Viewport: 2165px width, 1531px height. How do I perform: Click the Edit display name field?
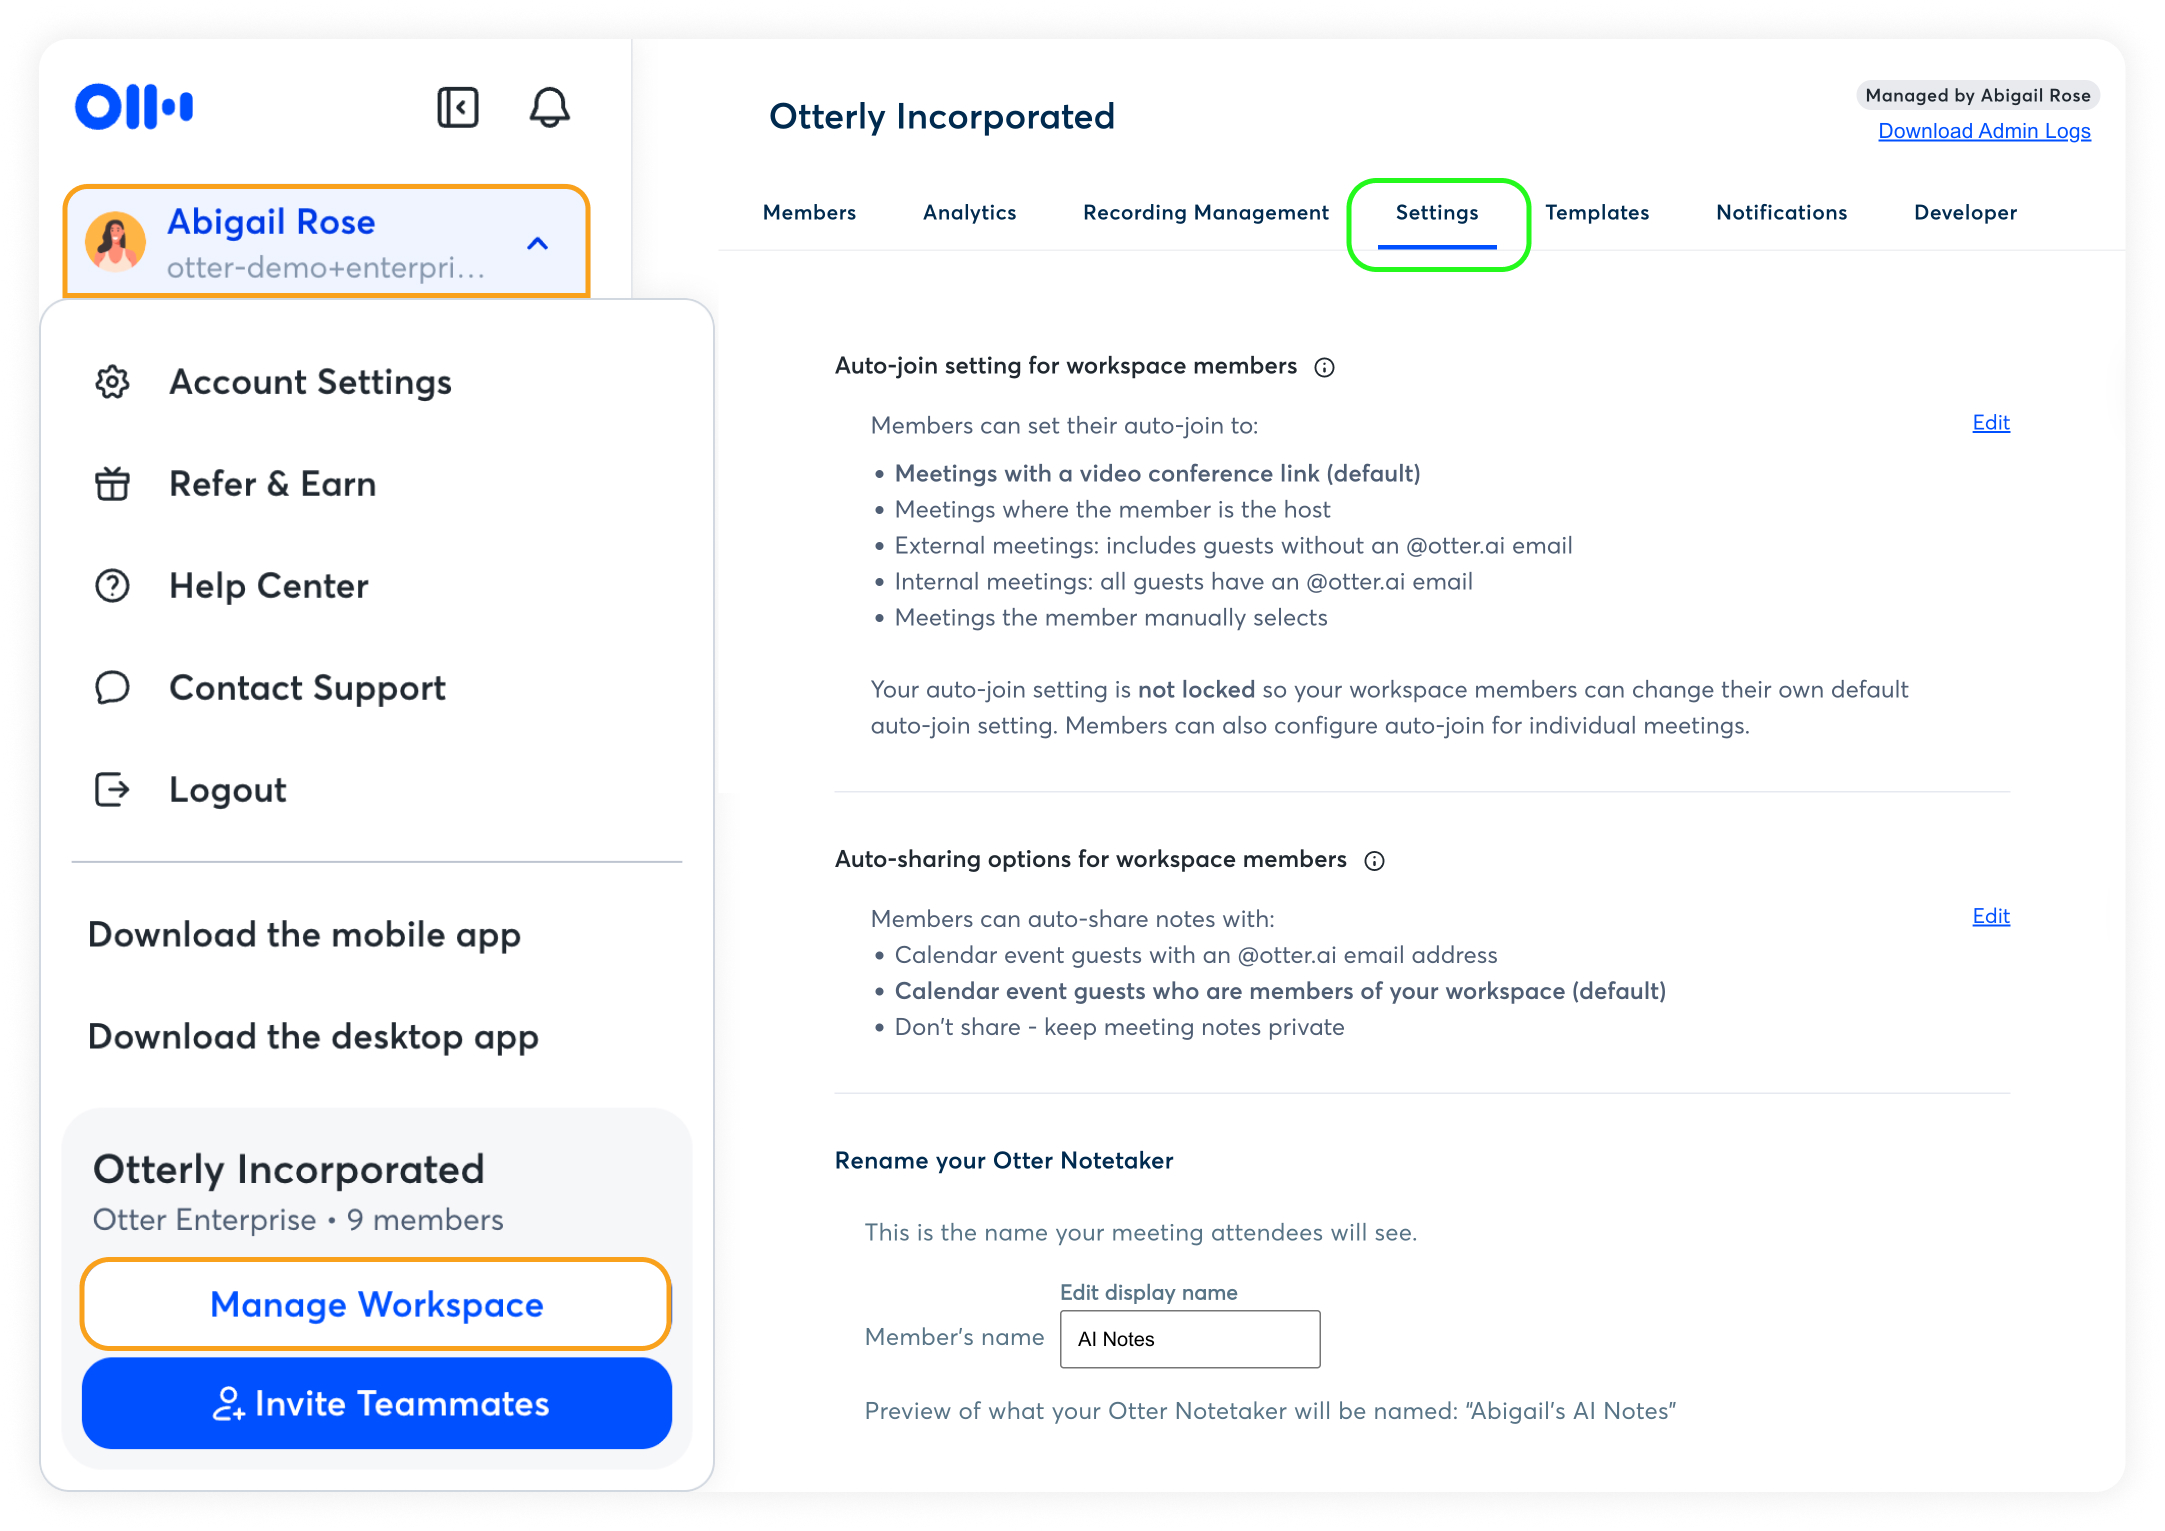[1189, 1339]
